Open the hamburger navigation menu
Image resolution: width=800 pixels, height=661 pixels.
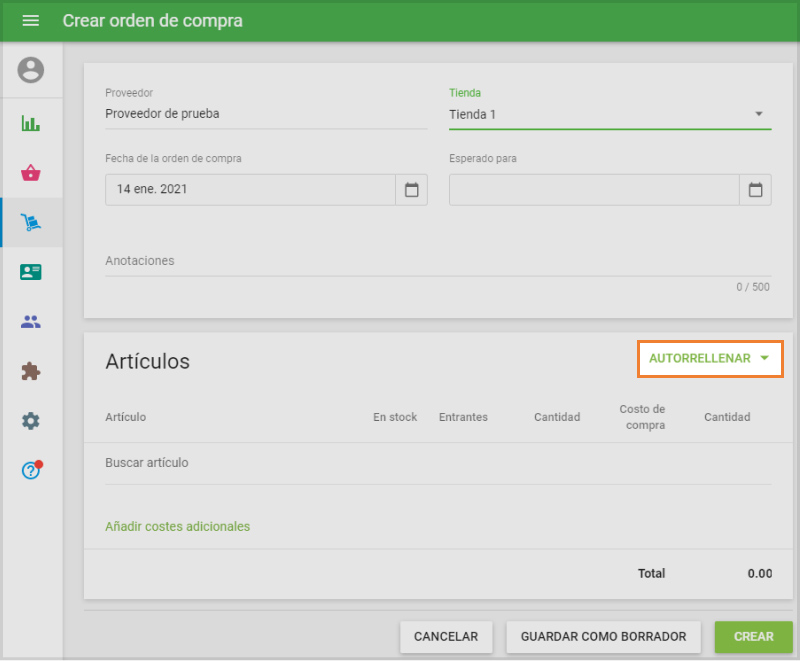(x=31, y=21)
